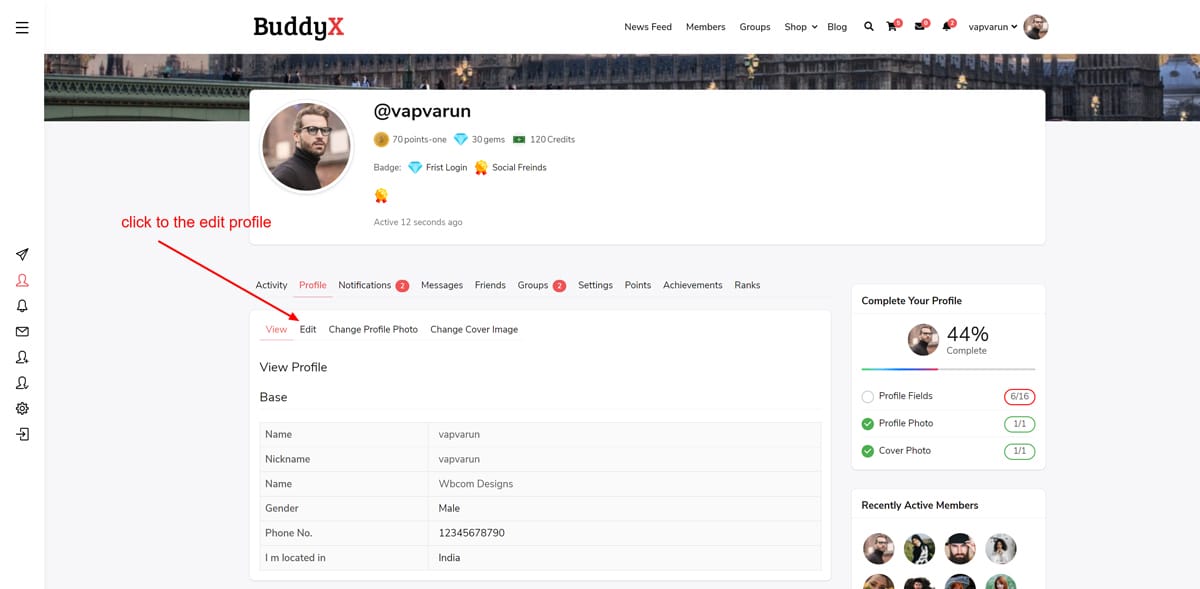Image resolution: width=1200 pixels, height=589 pixels.
Task: Click the unchecked Profile Fields circle
Action: 867,397
